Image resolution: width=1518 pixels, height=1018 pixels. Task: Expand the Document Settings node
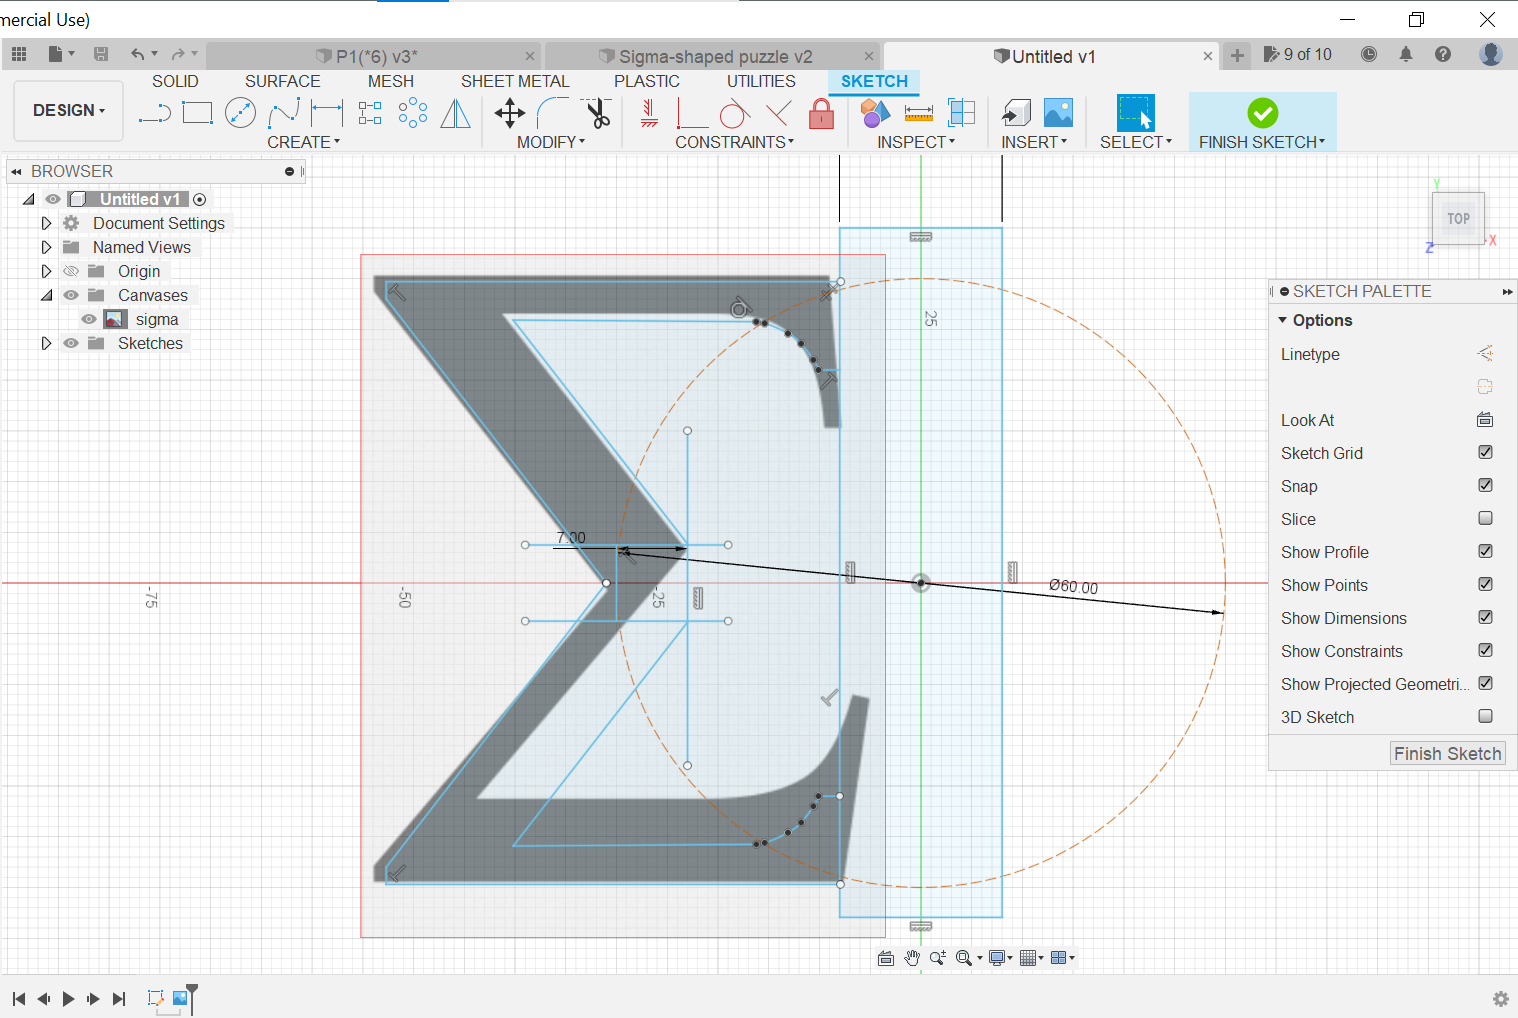pyautogui.click(x=46, y=223)
